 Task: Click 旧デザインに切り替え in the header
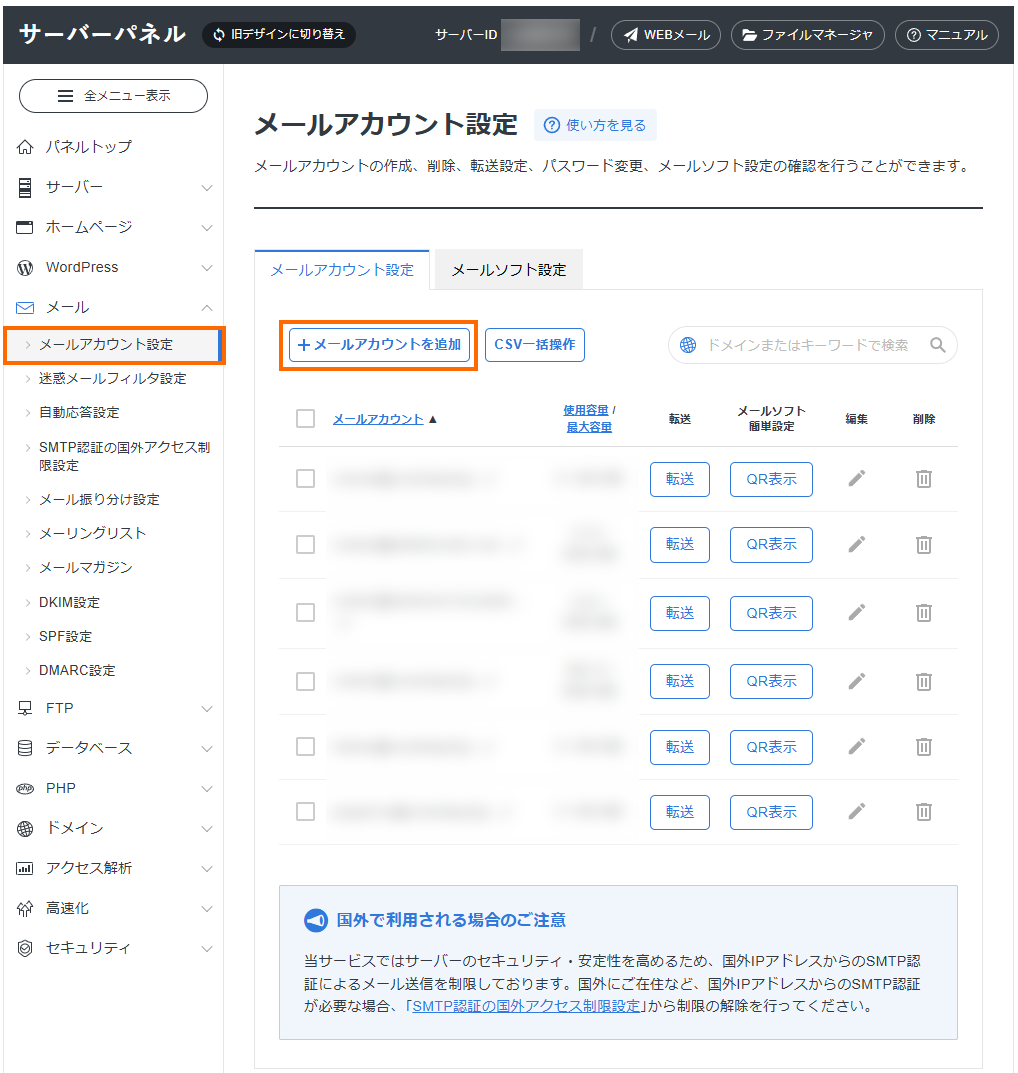279,34
